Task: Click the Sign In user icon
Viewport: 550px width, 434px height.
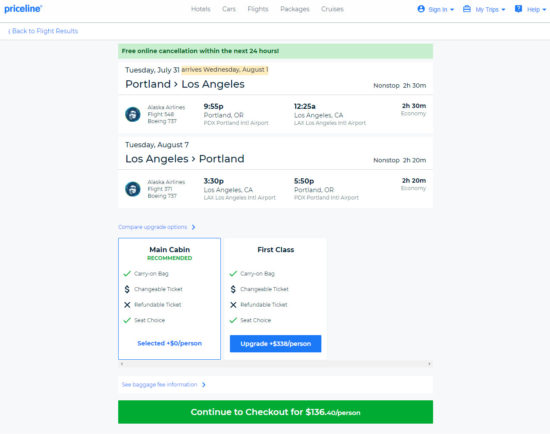Action: click(x=421, y=9)
